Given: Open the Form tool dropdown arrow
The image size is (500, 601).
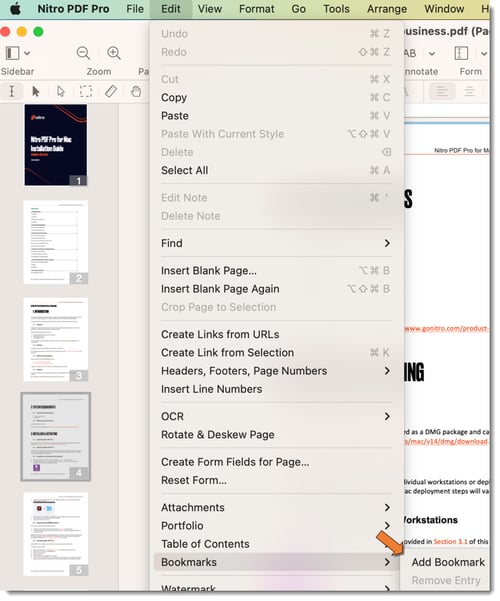Looking at the screenshot, I should point(484,54).
